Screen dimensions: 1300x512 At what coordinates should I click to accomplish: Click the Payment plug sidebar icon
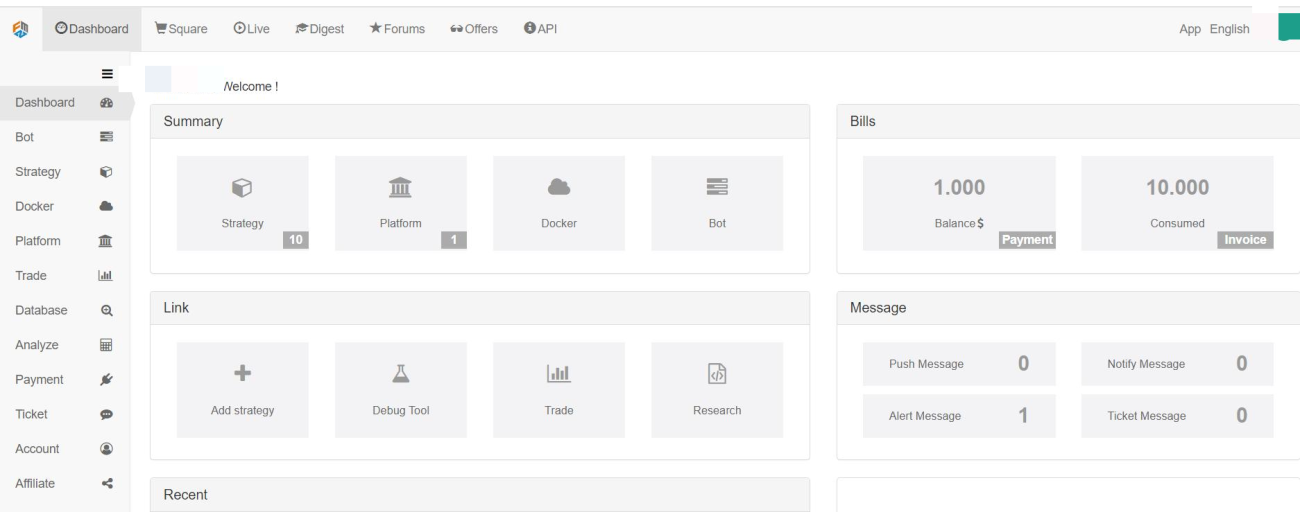107,380
